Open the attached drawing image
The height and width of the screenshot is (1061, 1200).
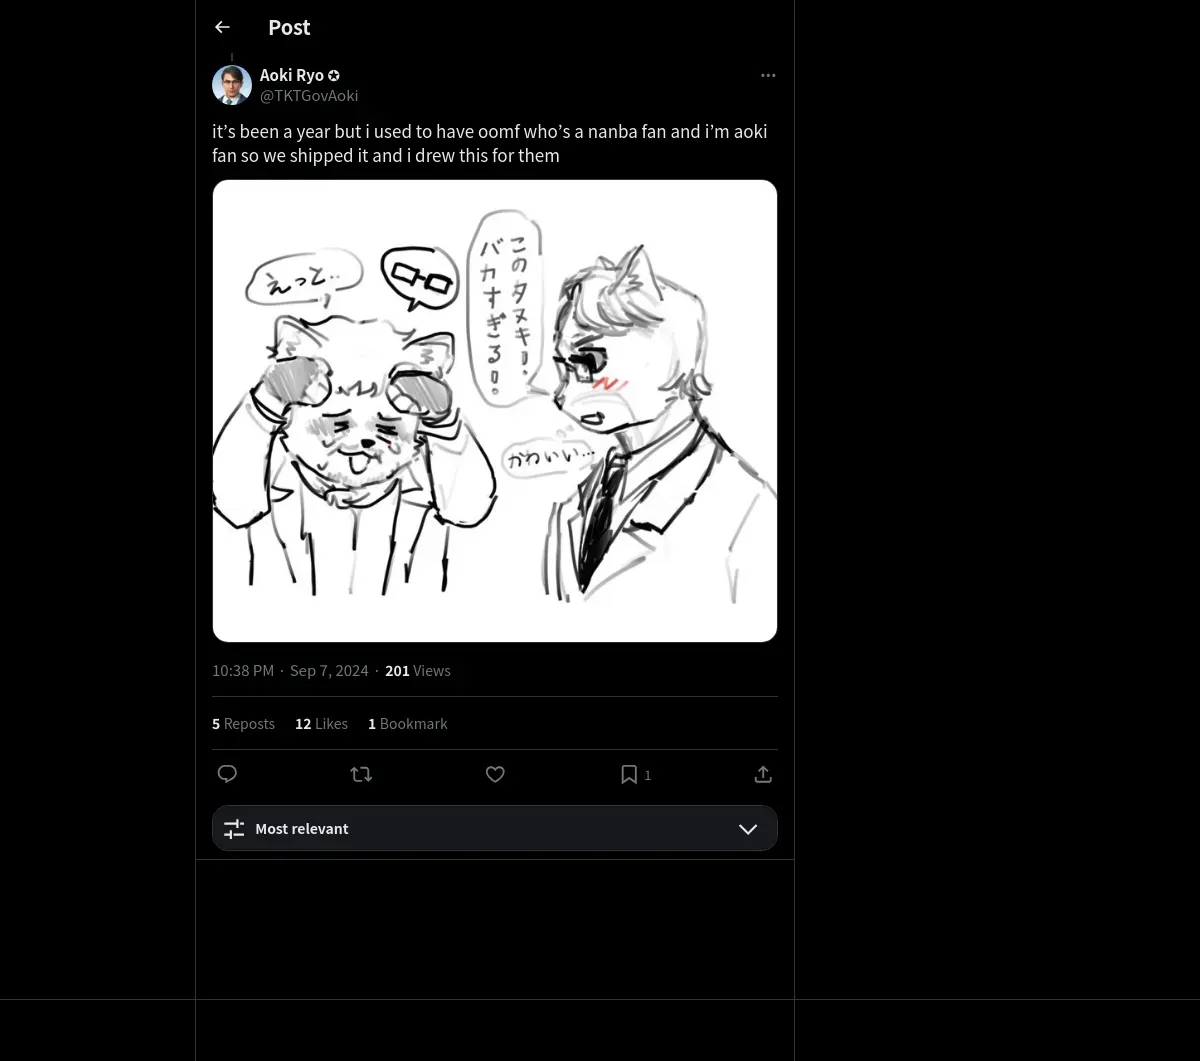[x=495, y=411]
